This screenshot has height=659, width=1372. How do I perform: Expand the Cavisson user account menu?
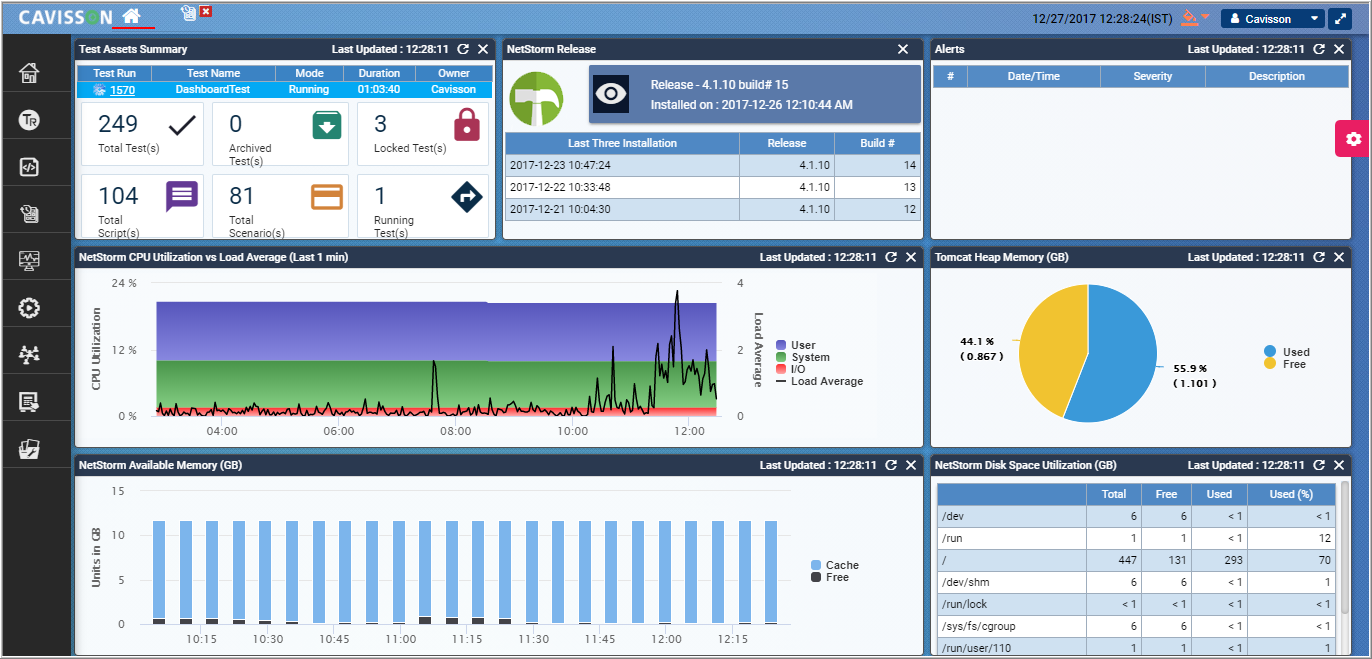pos(1272,18)
